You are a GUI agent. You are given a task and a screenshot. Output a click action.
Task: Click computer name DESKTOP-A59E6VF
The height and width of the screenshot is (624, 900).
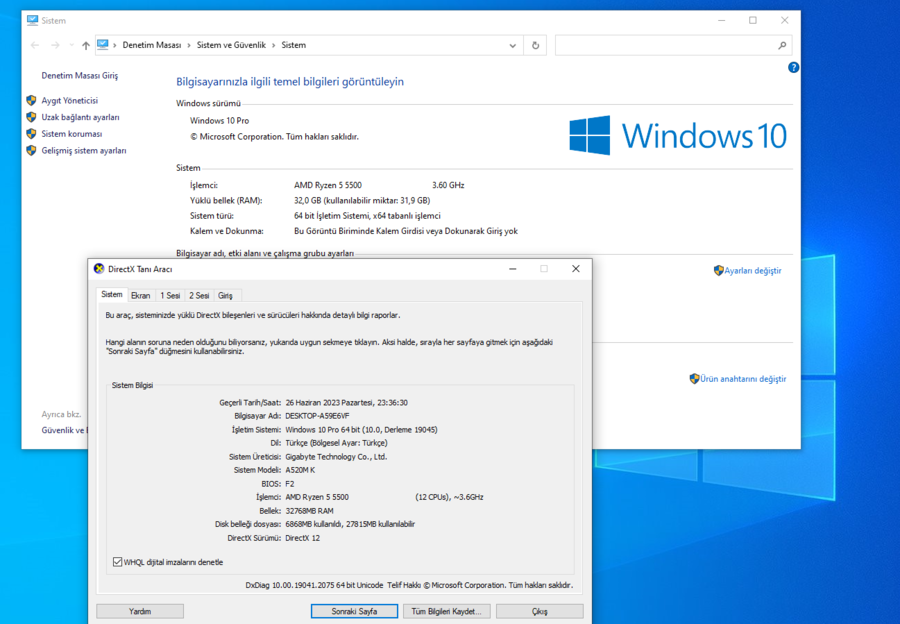click(317, 416)
